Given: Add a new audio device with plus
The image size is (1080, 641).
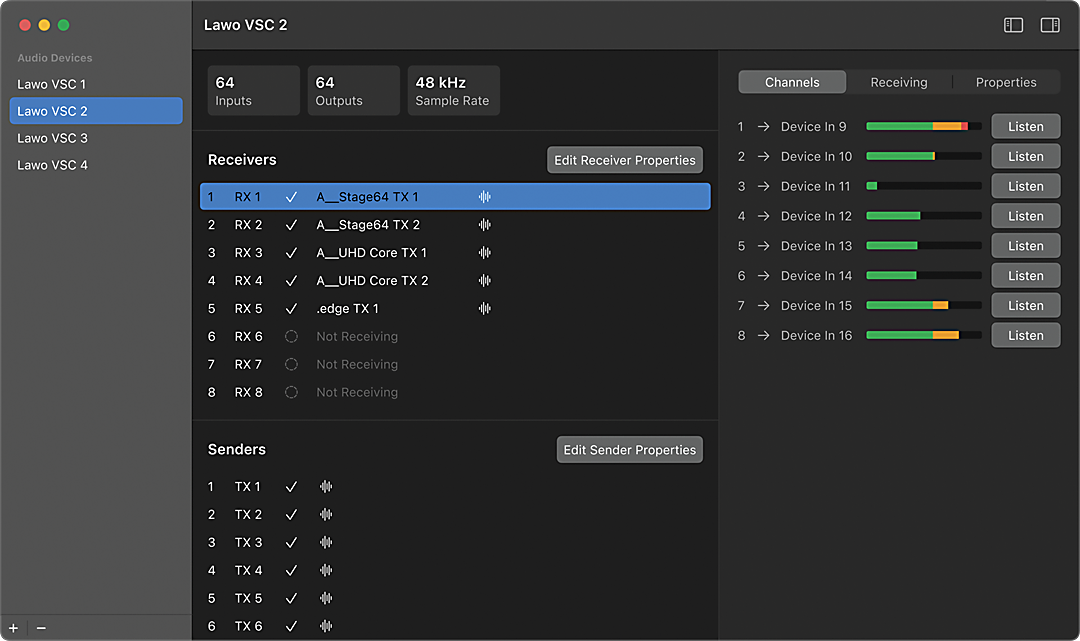Looking at the screenshot, I should click(x=13, y=628).
